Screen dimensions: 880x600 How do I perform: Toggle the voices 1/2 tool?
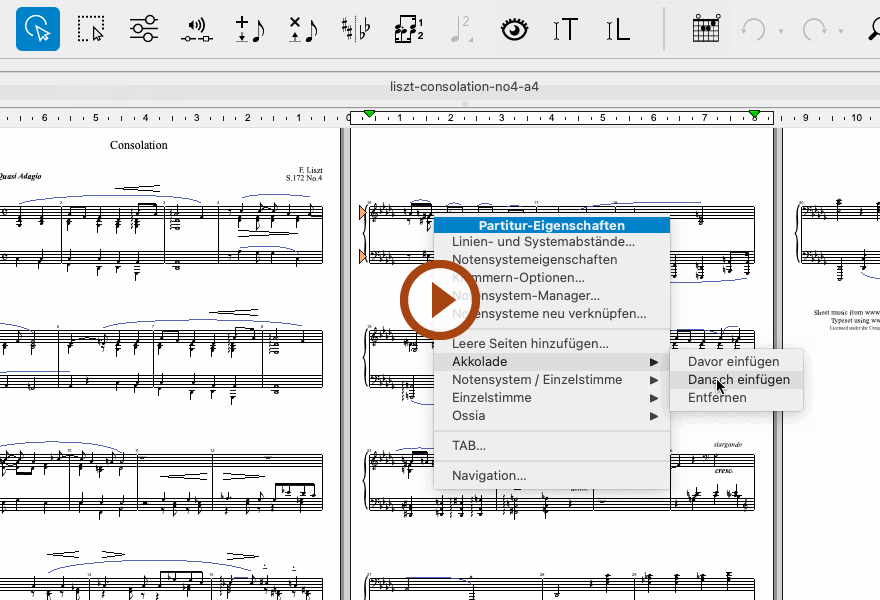tap(408, 29)
